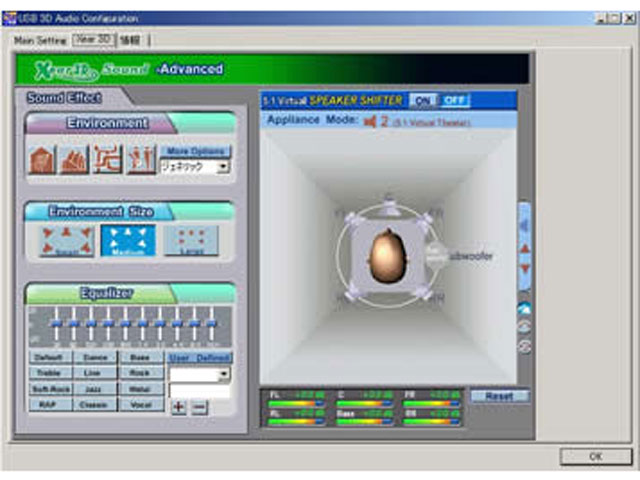Apply the Classic equalizer preset
This screenshot has width=640, height=480.
click(x=95, y=405)
